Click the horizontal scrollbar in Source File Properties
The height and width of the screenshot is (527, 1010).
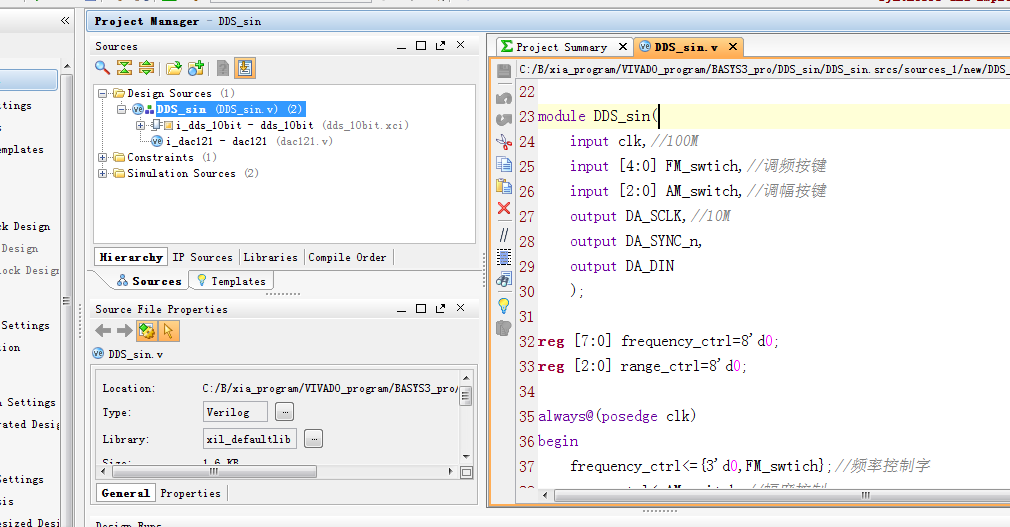(x=214, y=472)
